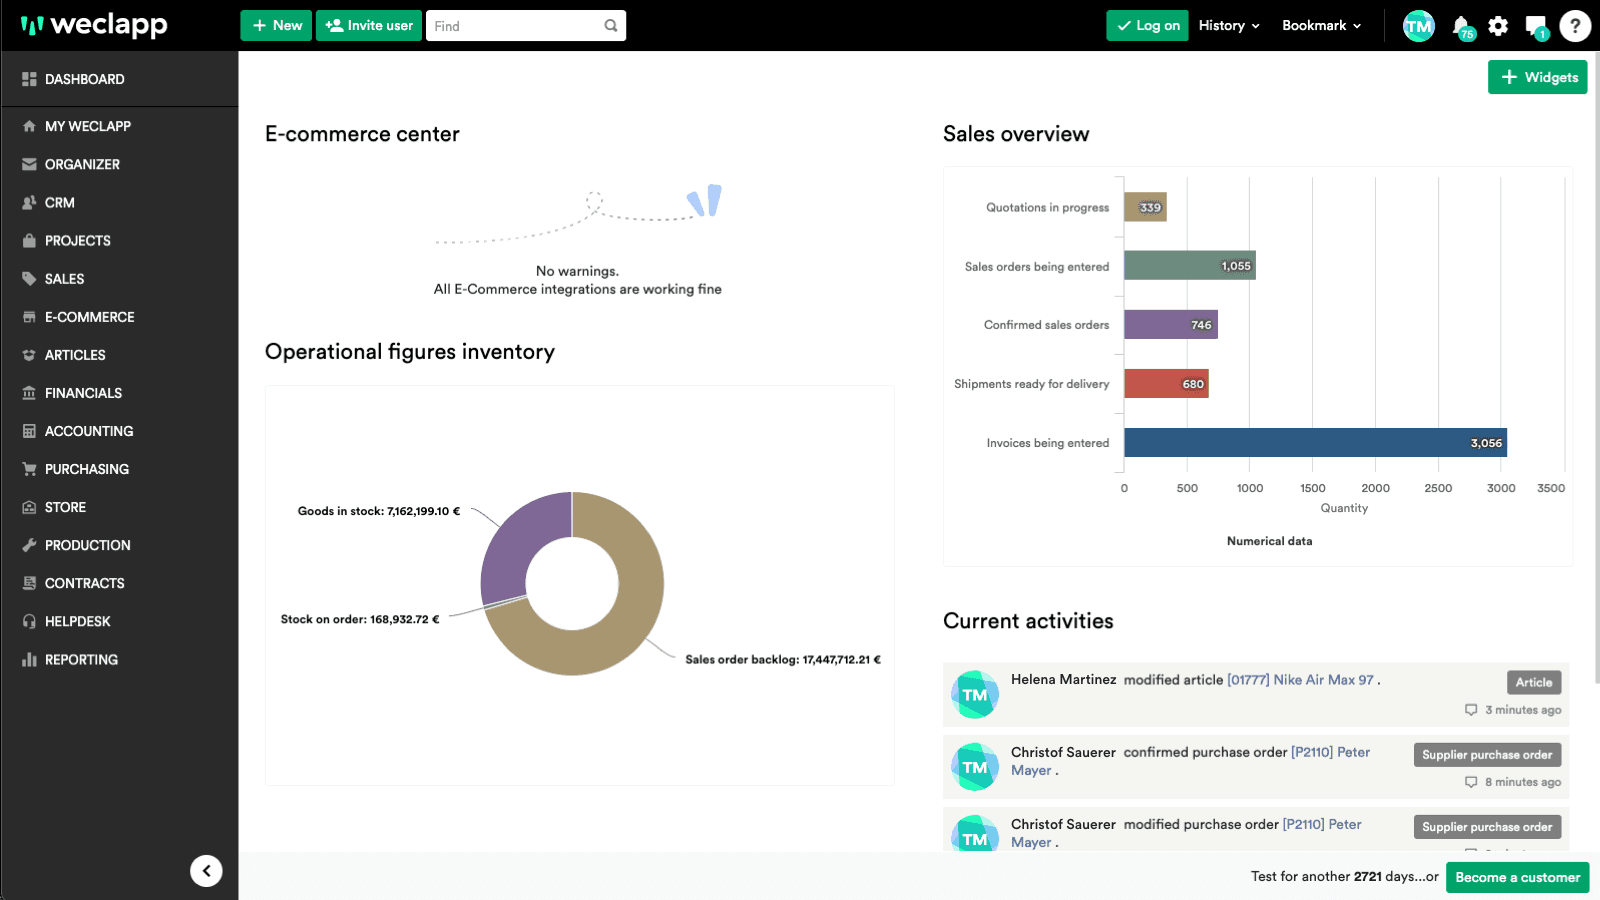Click Become a customer button
The height and width of the screenshot is (900, 1600).
[1517, 877]
